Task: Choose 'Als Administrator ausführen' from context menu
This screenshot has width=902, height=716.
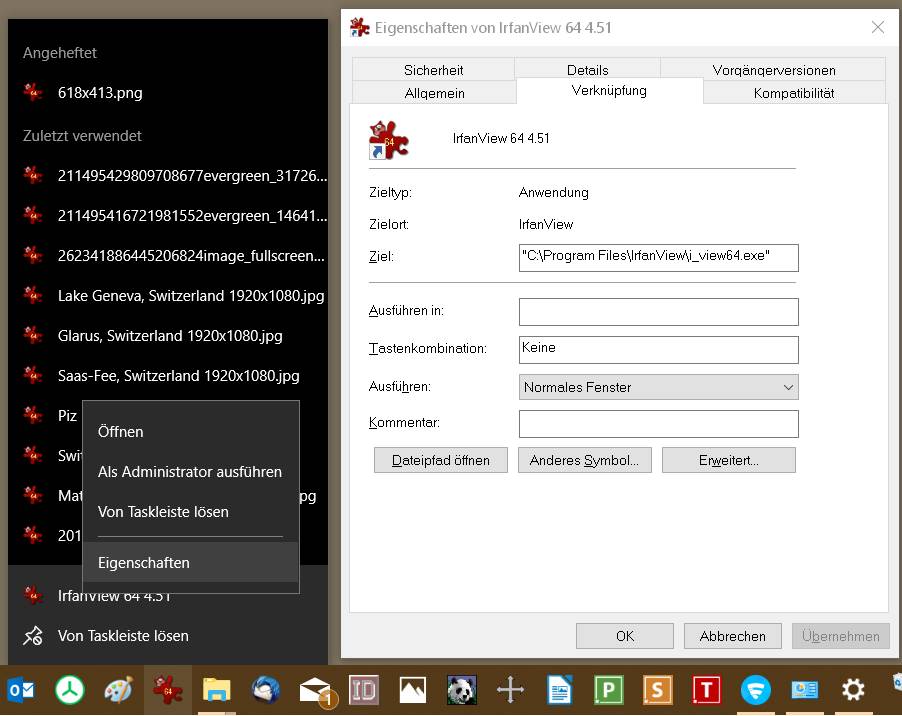Action: (x=190, y=472)
